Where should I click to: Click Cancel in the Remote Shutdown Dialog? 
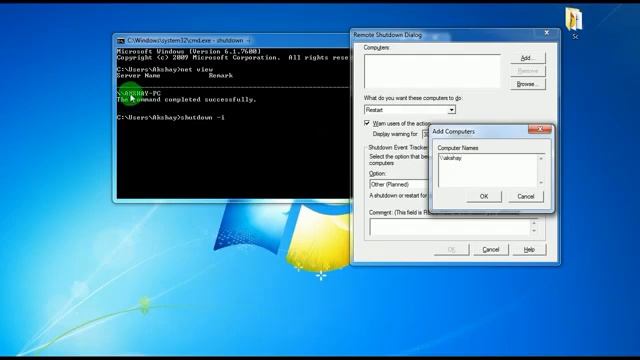tap(491, 249)
